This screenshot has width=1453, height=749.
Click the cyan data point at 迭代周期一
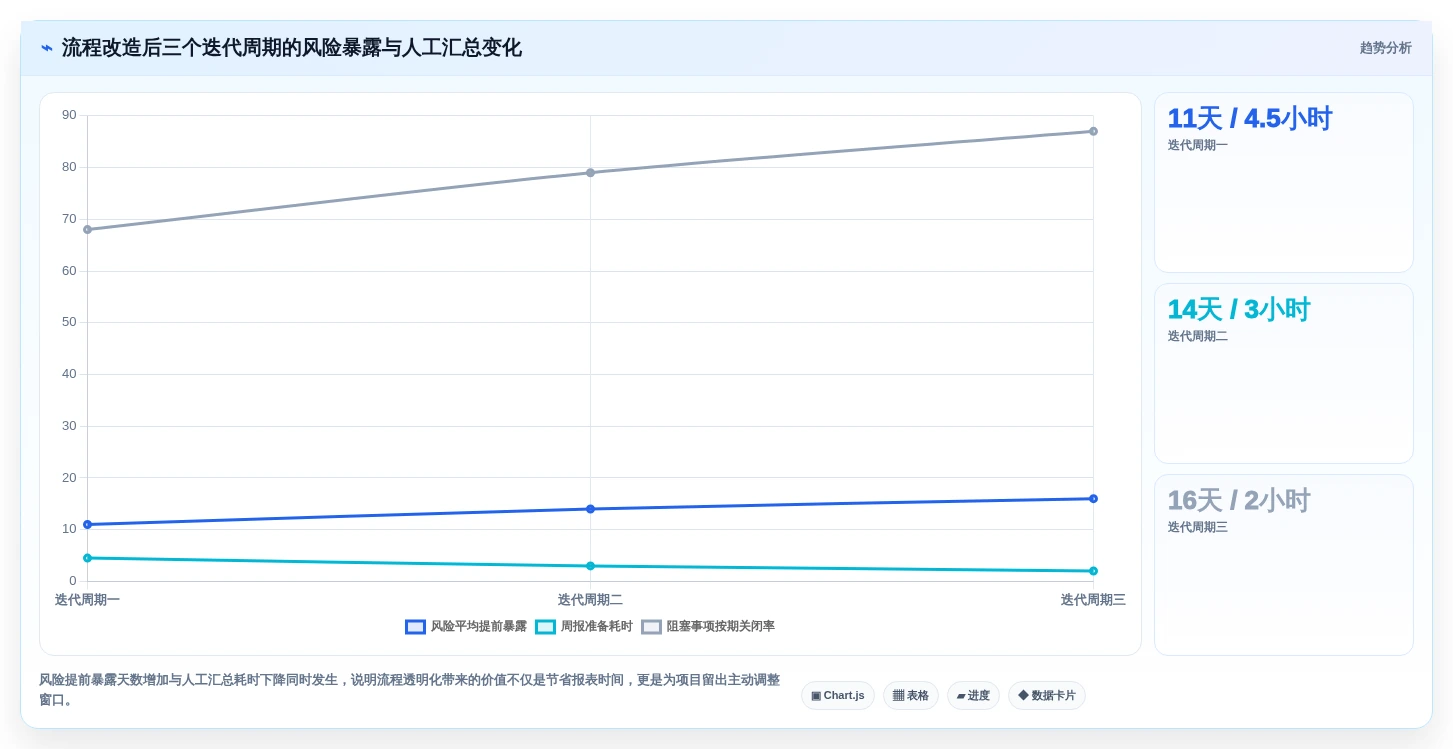[x=87, y=558]
